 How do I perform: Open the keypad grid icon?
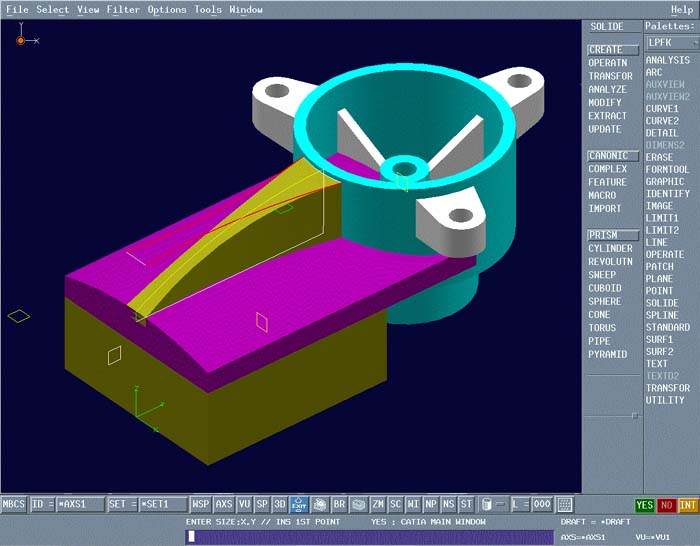[x=565, y=505]
